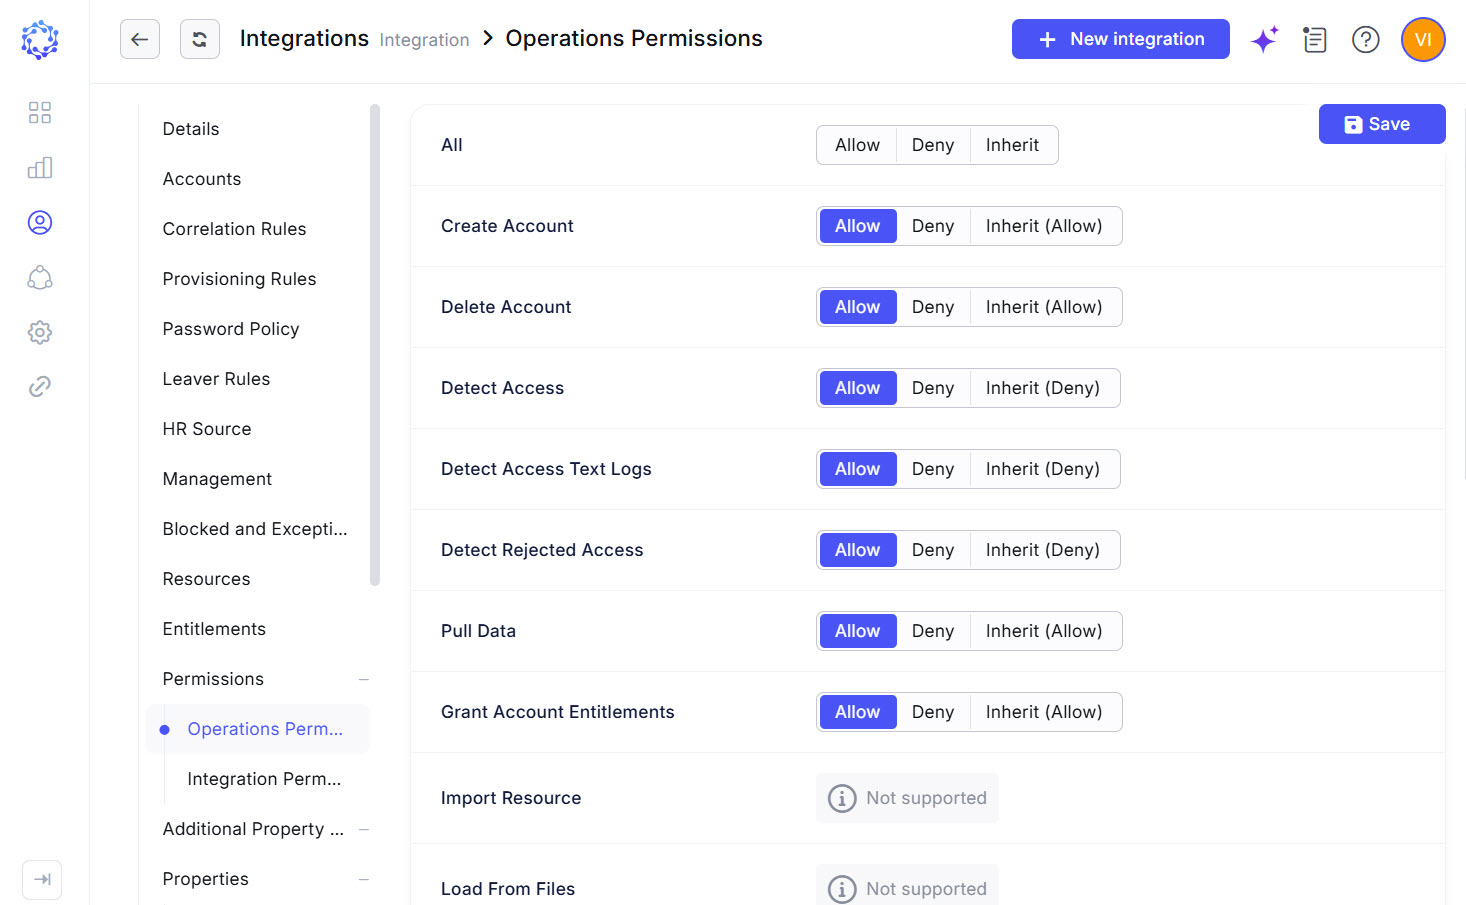Select Deny for Pull Data

point(933,631)
